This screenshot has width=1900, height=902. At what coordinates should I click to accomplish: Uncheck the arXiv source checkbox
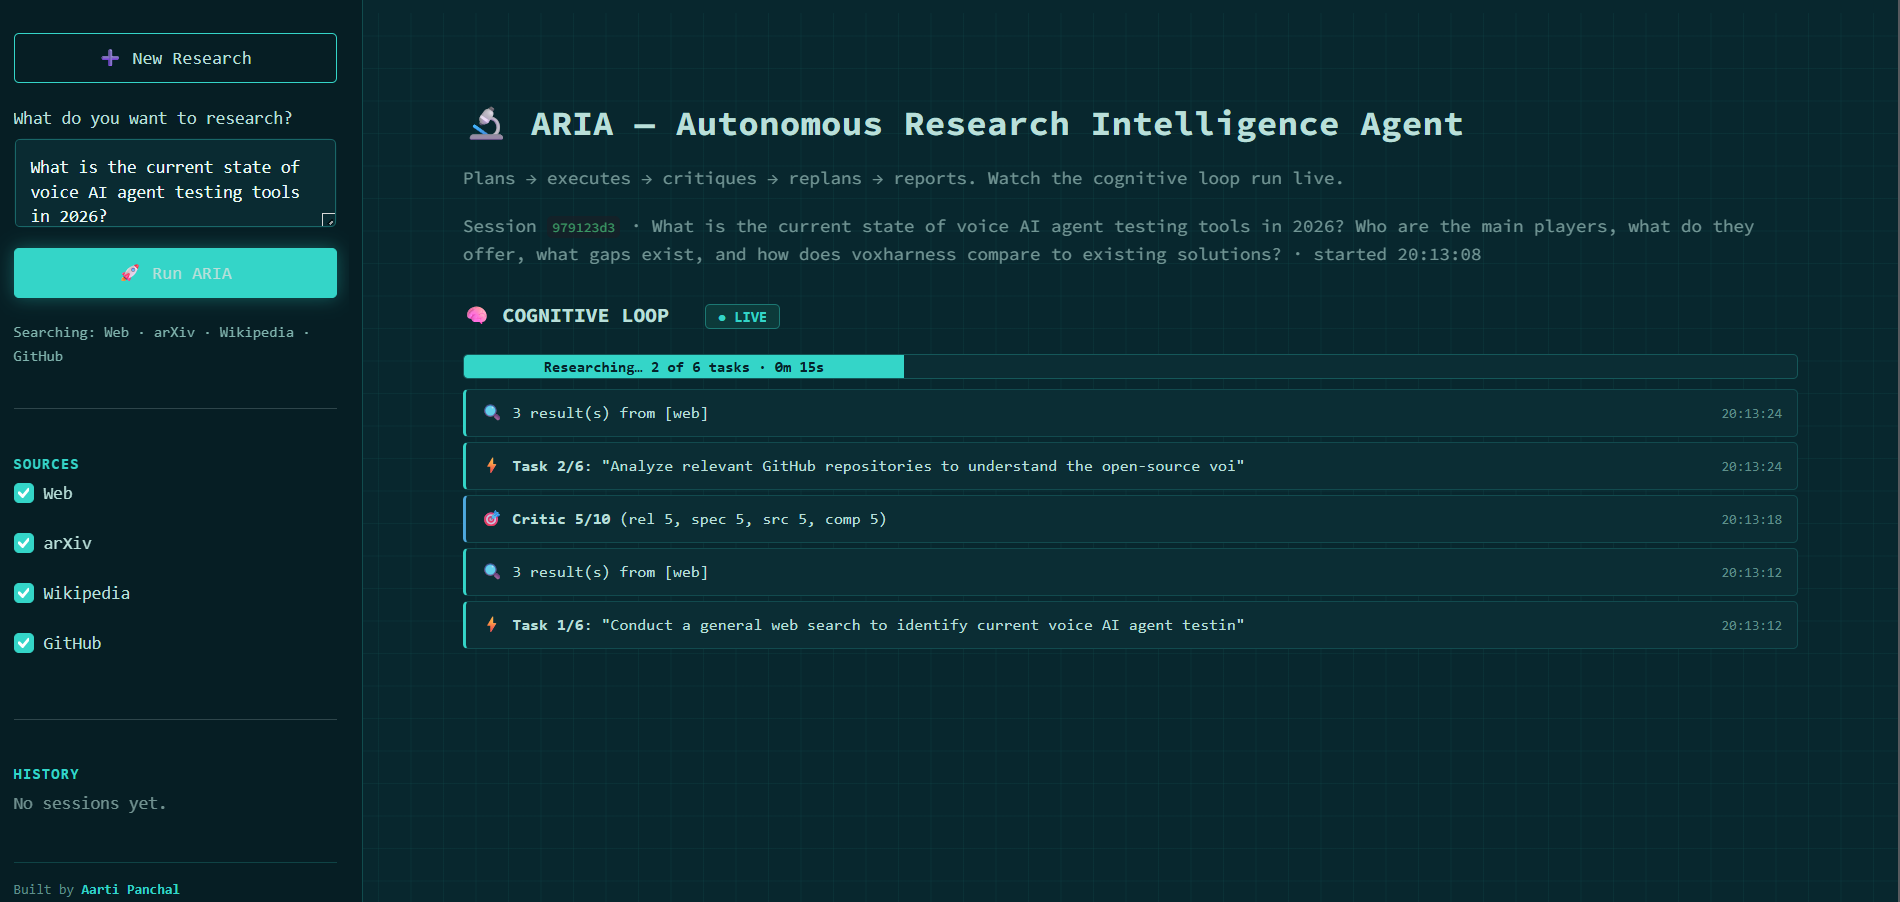(24, 543)
